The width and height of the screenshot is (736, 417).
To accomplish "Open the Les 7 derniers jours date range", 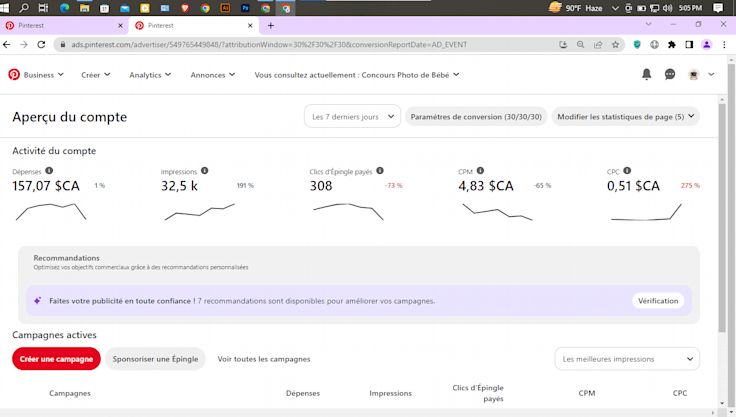I will pyautogui.click(x=353, y=116).
